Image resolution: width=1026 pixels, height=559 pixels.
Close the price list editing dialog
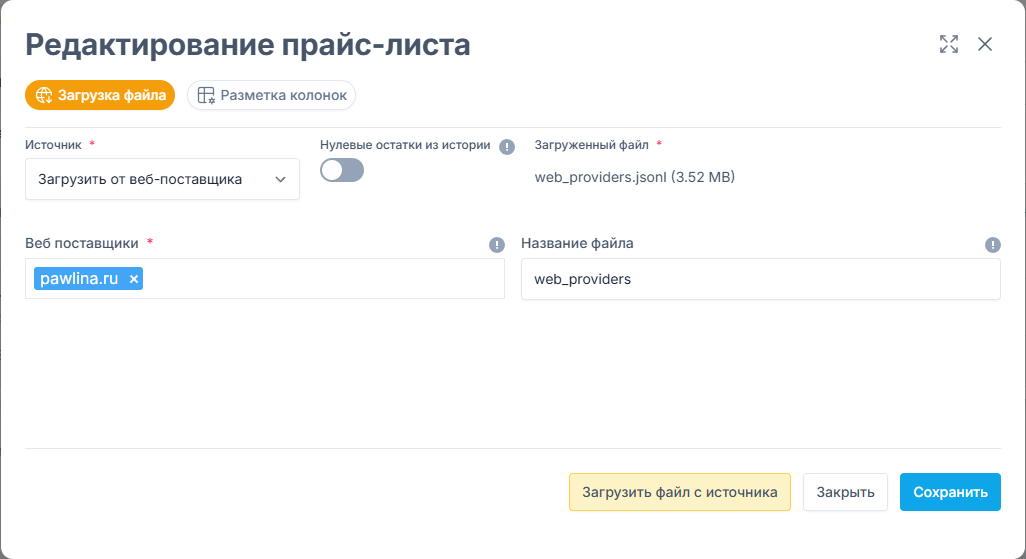point(985,44)
